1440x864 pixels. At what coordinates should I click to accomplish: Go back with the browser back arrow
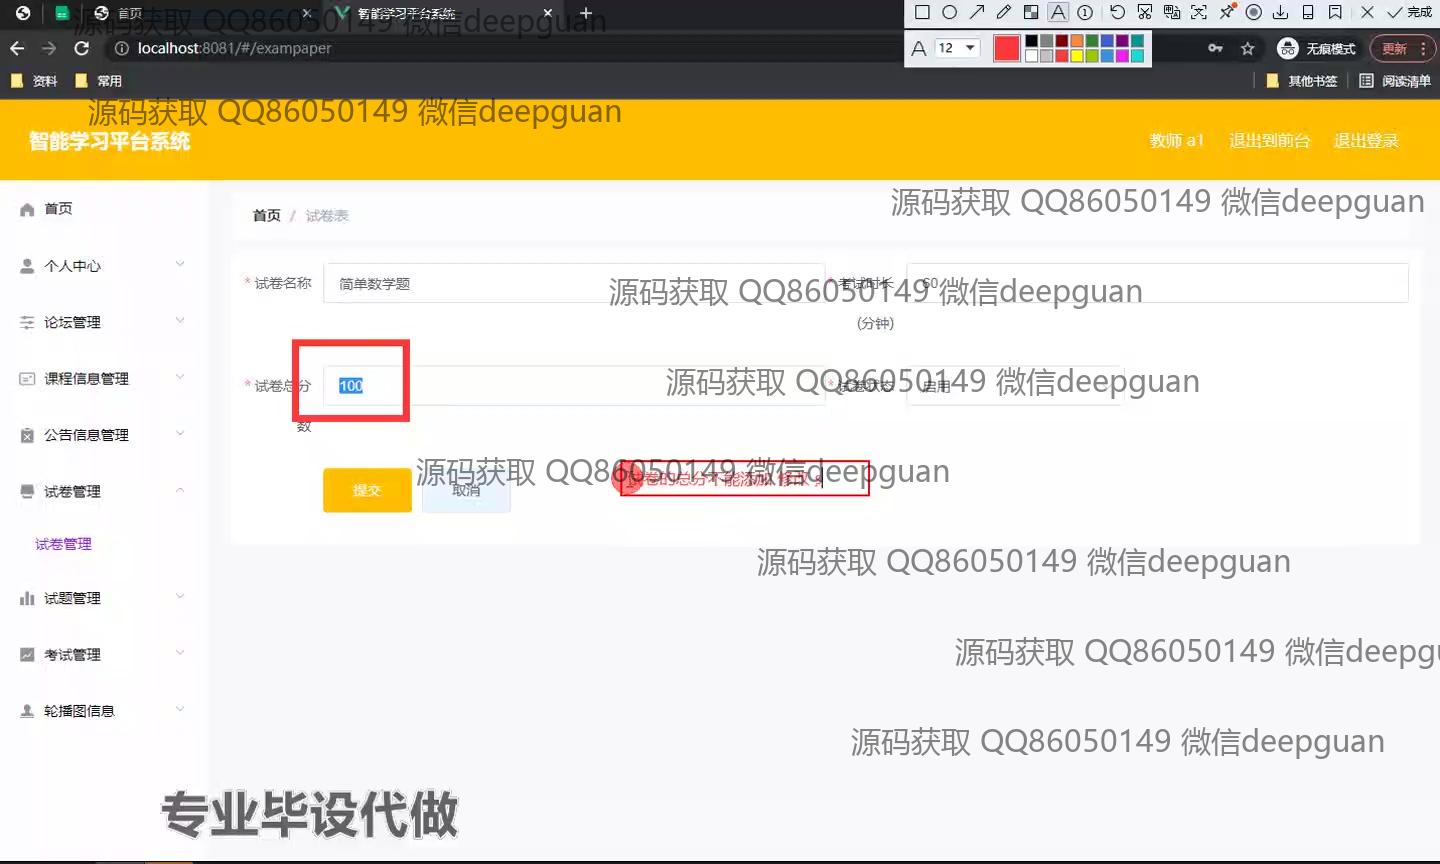point(17,48)
